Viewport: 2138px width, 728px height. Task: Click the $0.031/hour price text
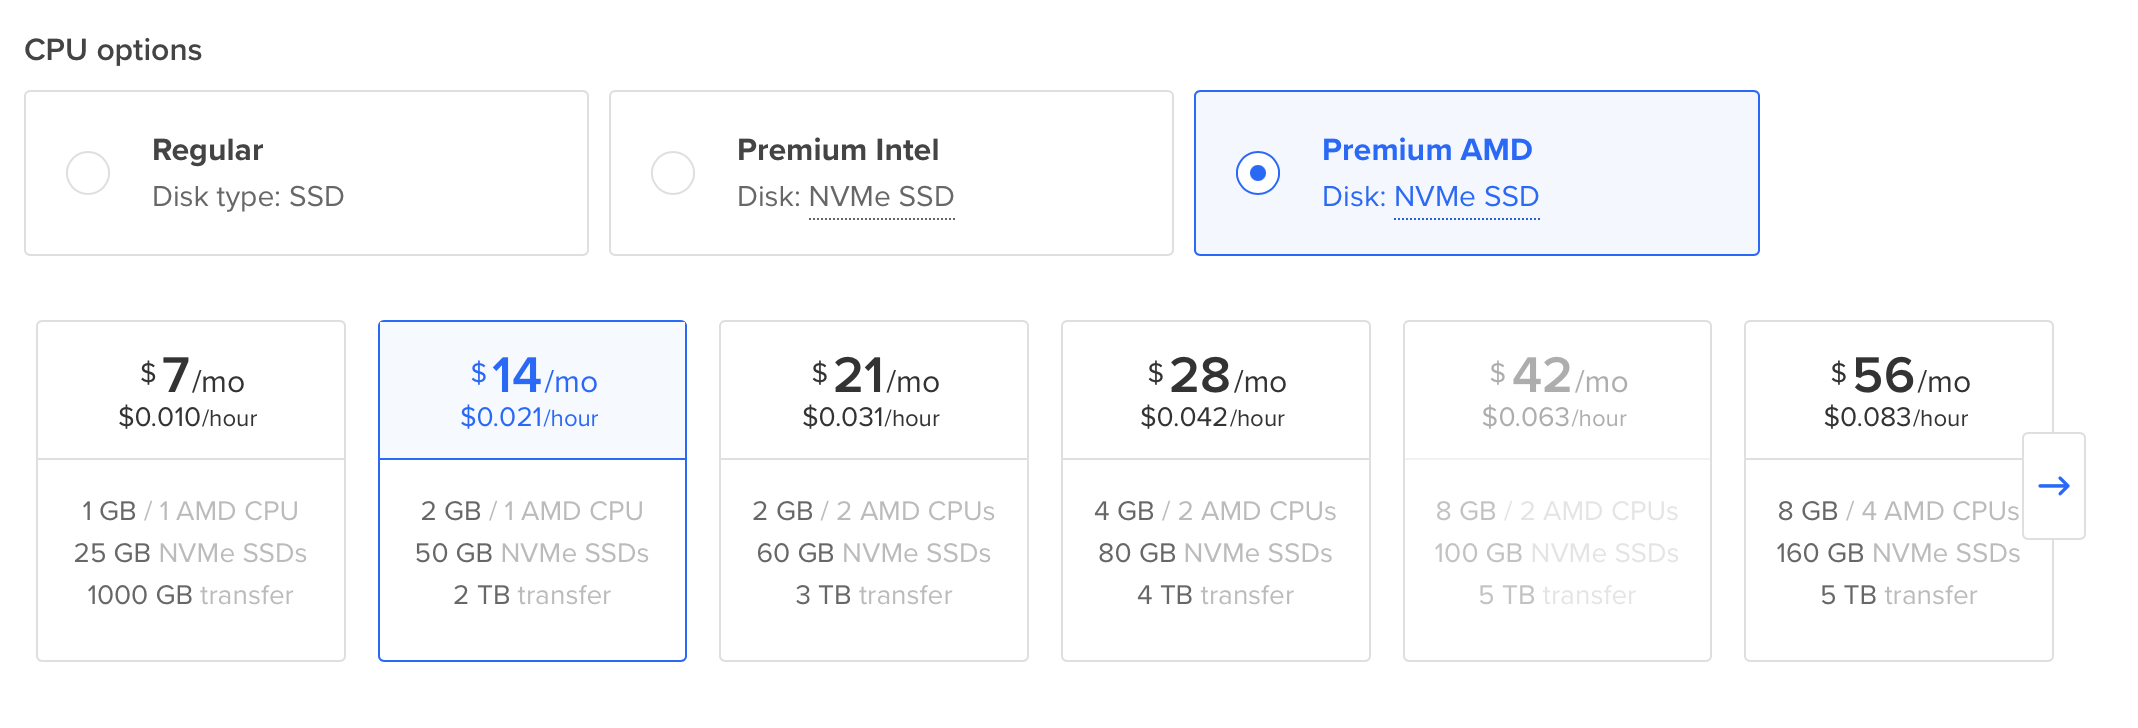(871, 418)
